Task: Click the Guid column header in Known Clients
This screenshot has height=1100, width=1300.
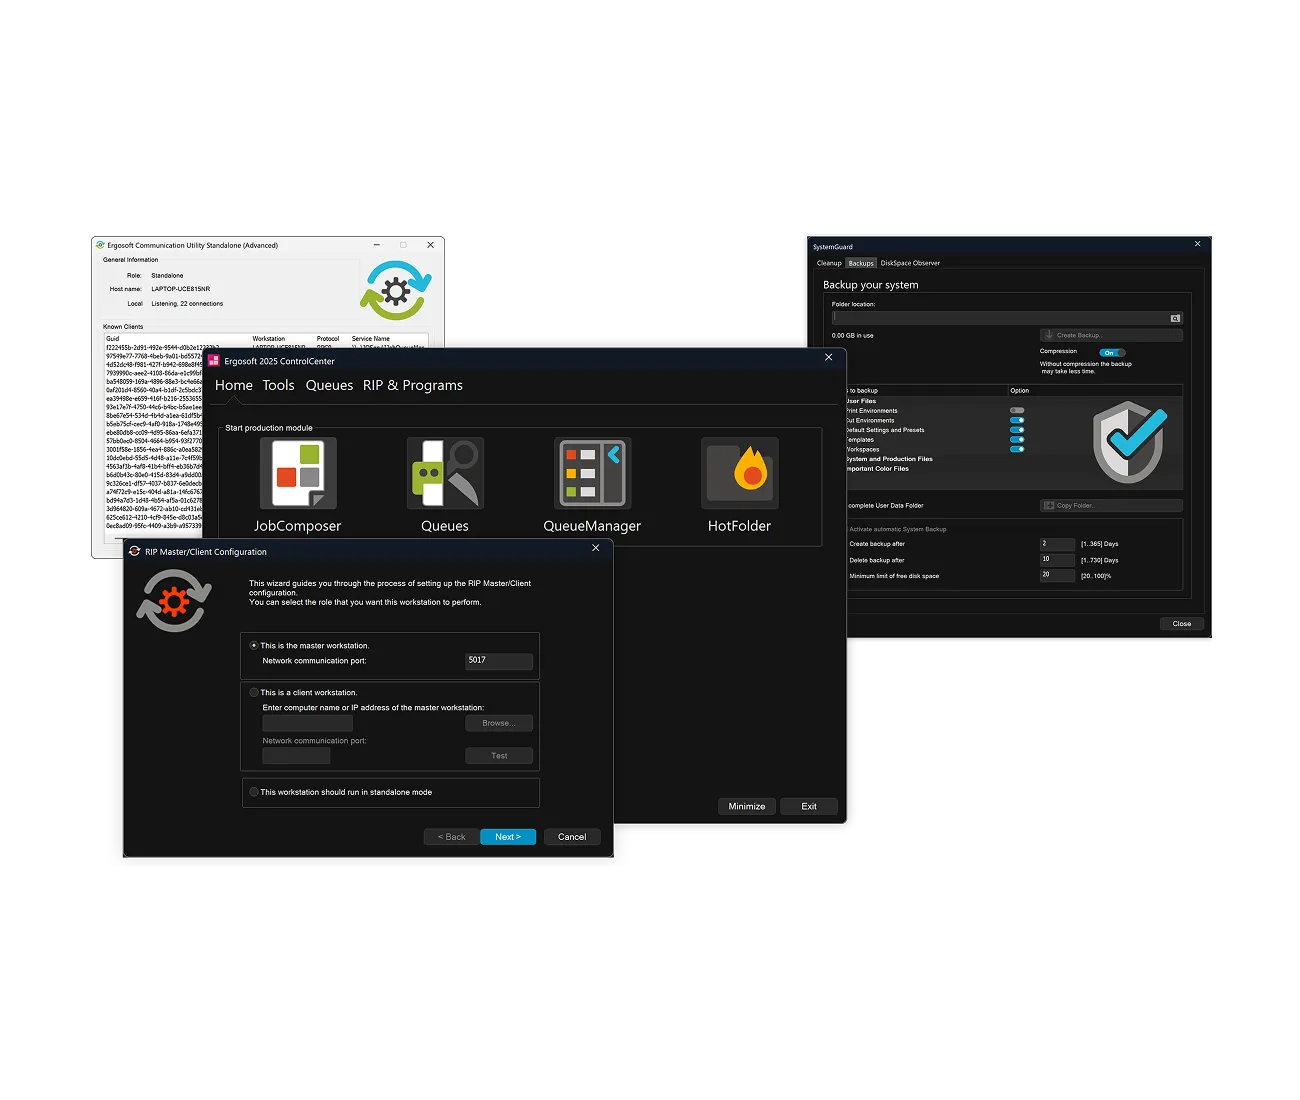Action: point(113,338)
